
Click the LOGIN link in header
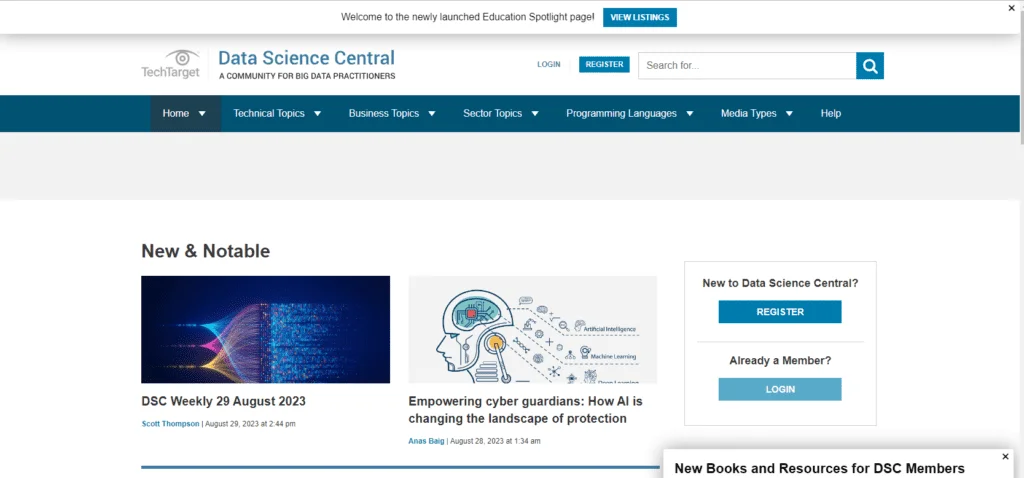point(549,65)
